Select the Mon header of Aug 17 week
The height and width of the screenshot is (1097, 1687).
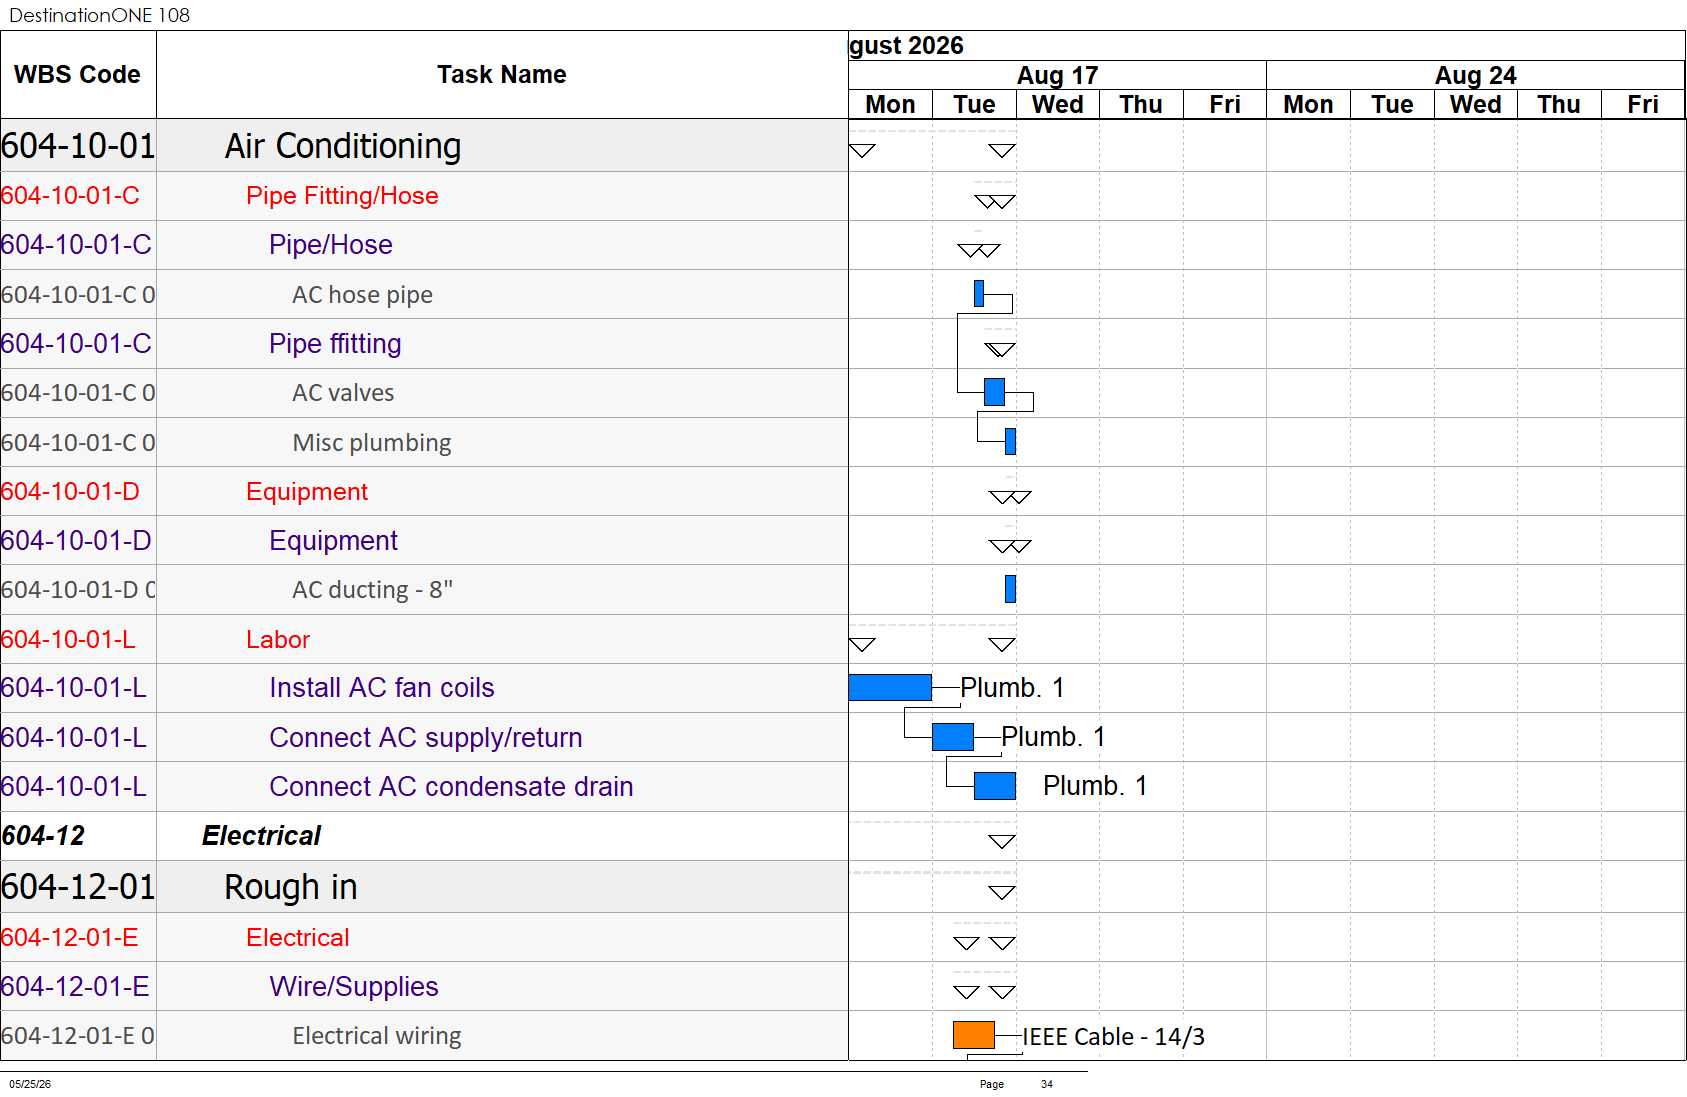890,105
